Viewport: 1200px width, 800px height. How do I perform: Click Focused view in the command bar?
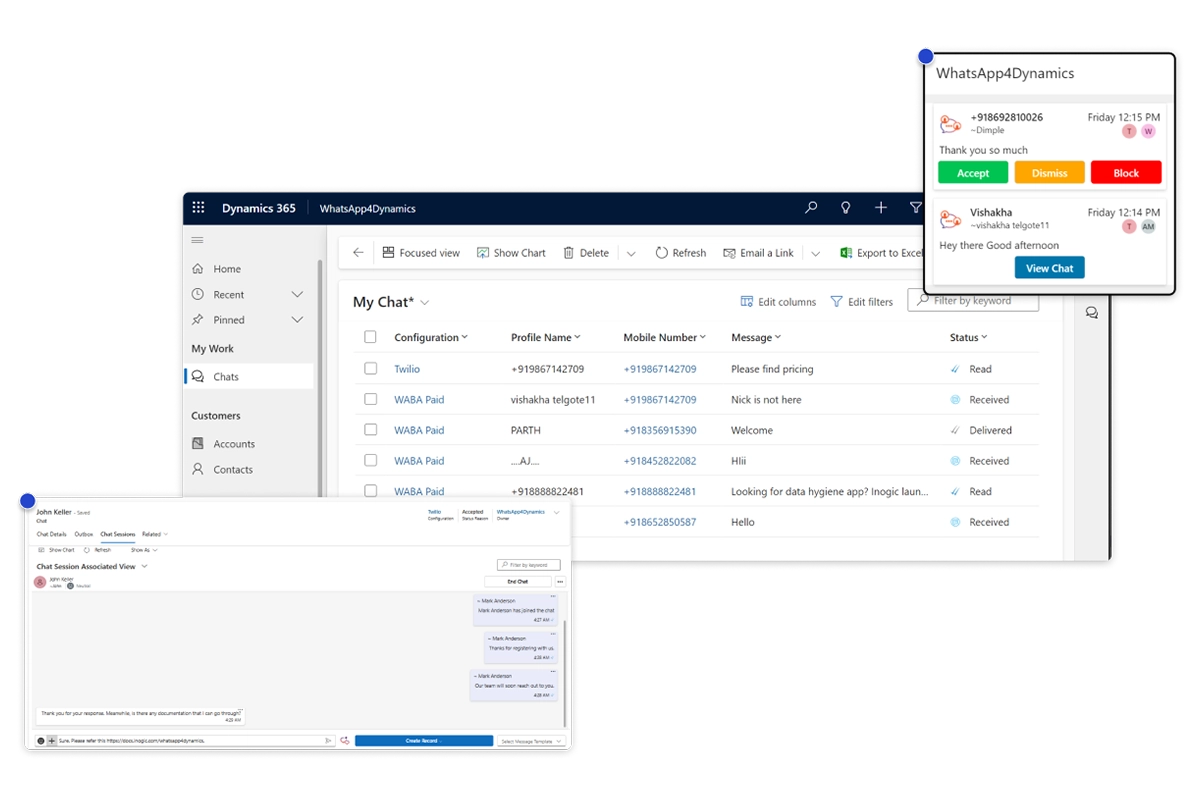(421, 253)
